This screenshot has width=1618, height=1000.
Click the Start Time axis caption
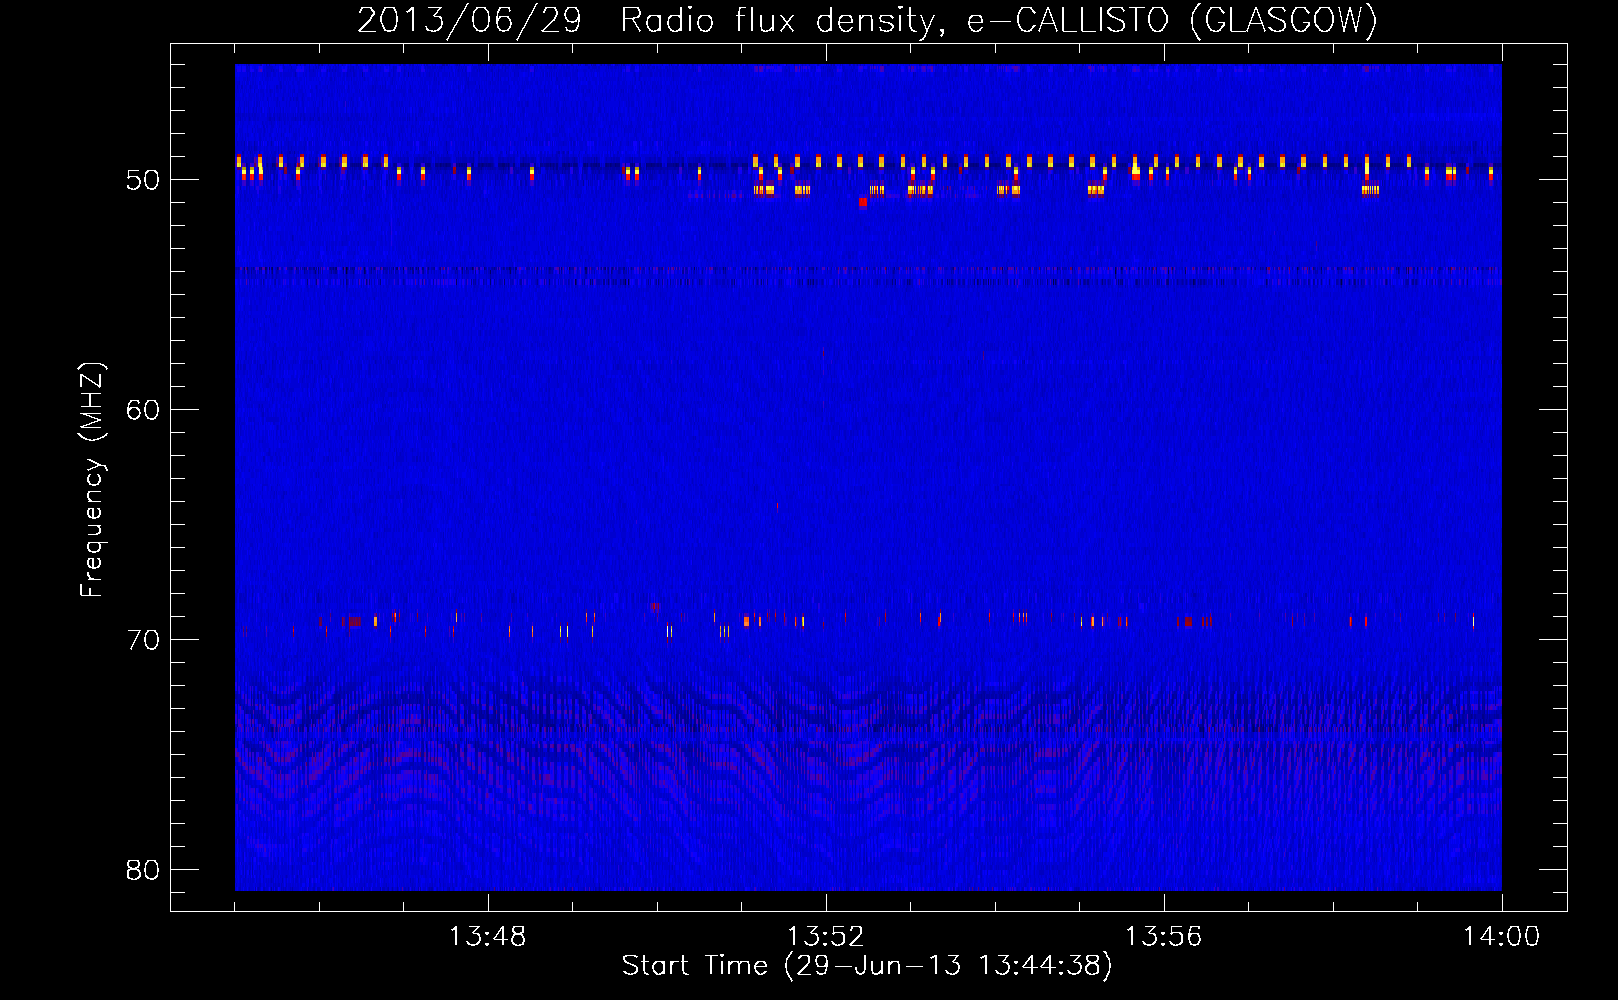tap(867, 966)
